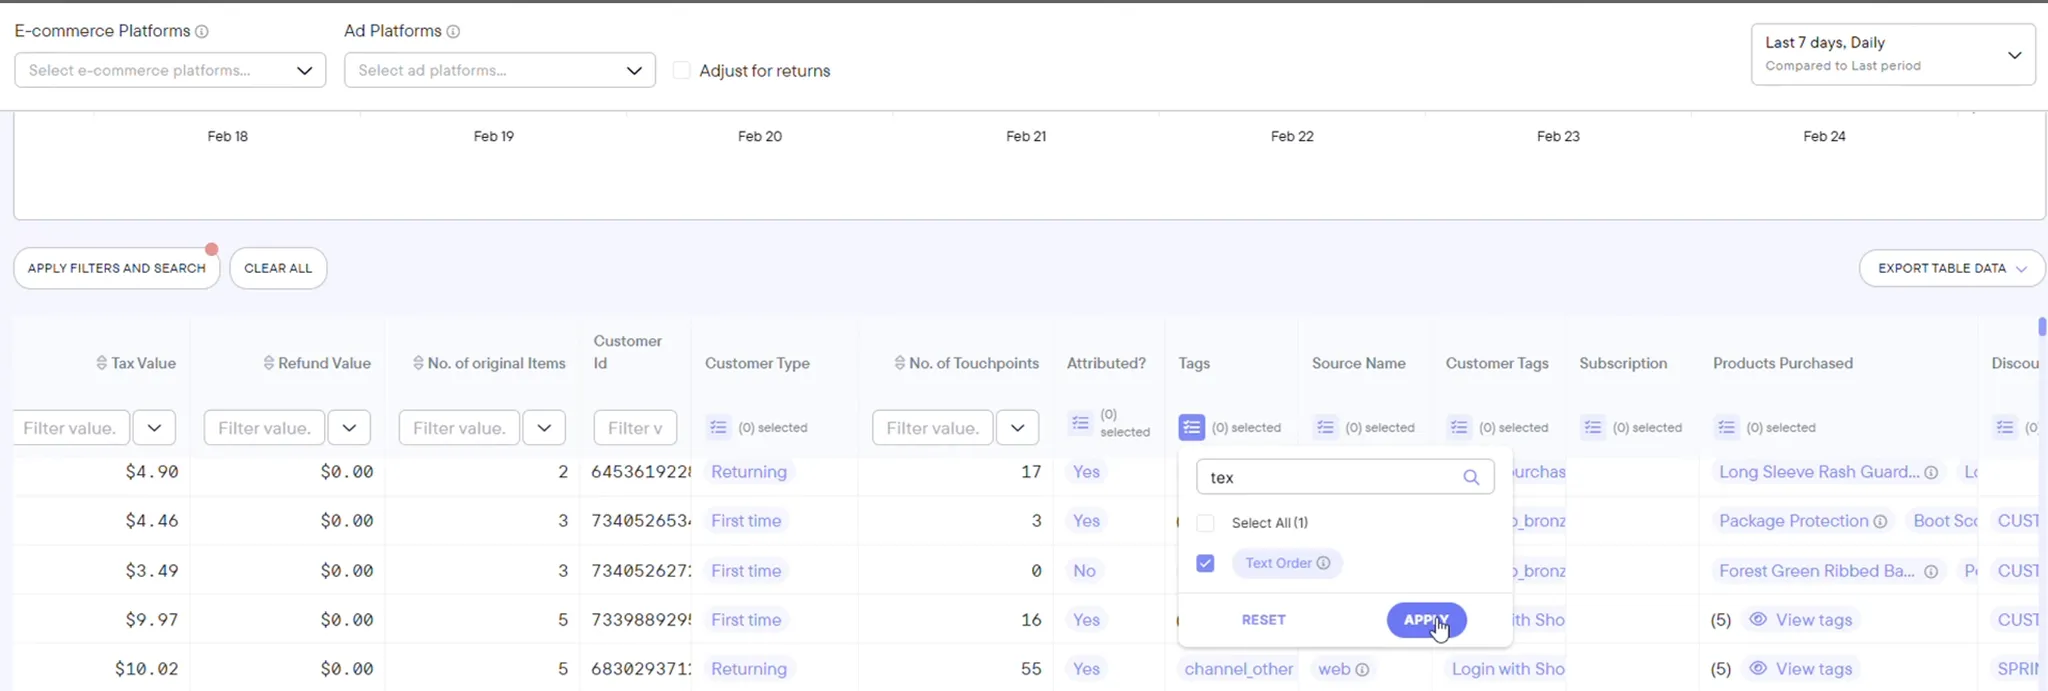Click eye icon beside first View tags

pyautogui.click(x=1757, y=620)
